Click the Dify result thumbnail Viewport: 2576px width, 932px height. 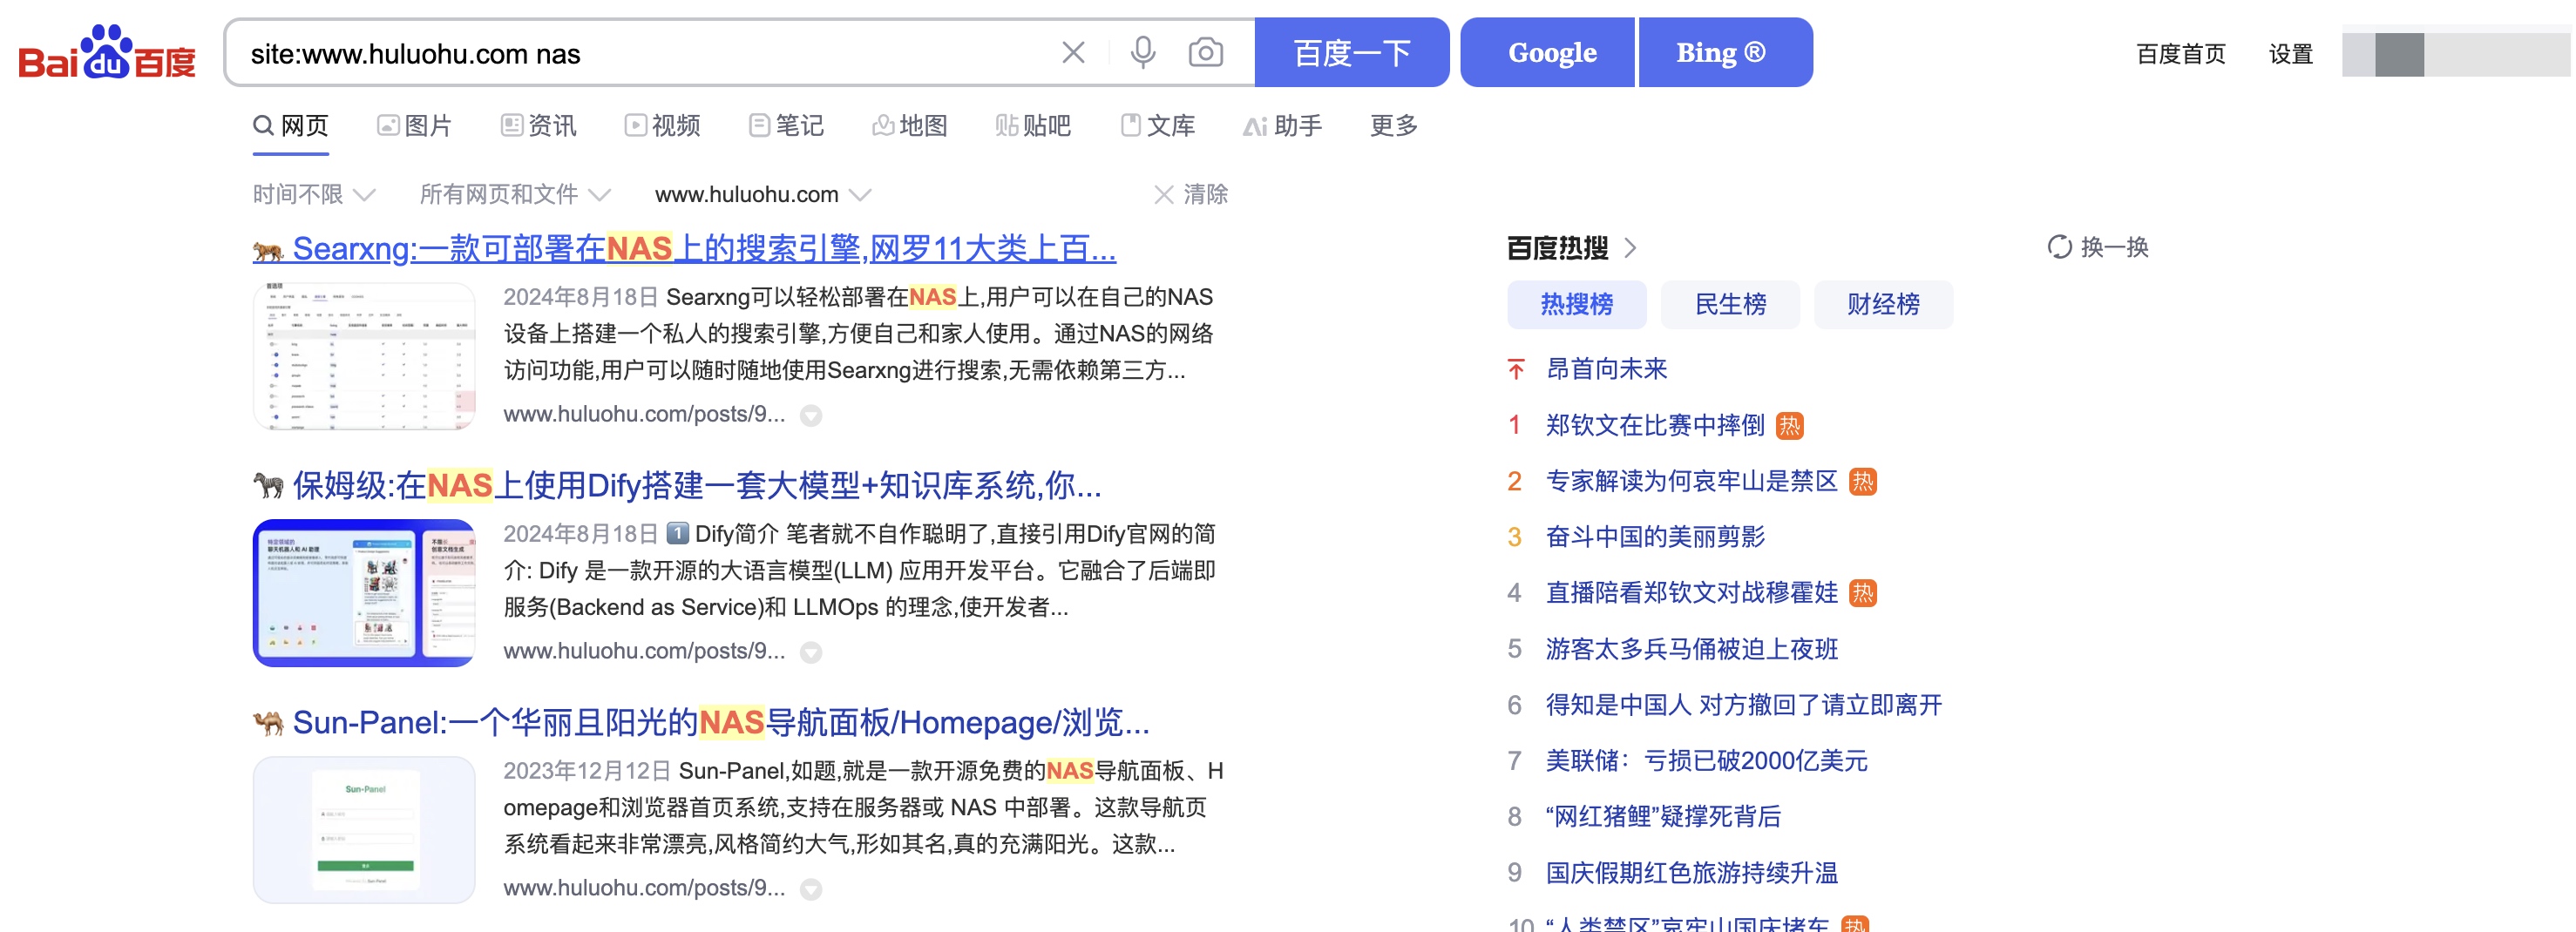(x=364, y=593)
